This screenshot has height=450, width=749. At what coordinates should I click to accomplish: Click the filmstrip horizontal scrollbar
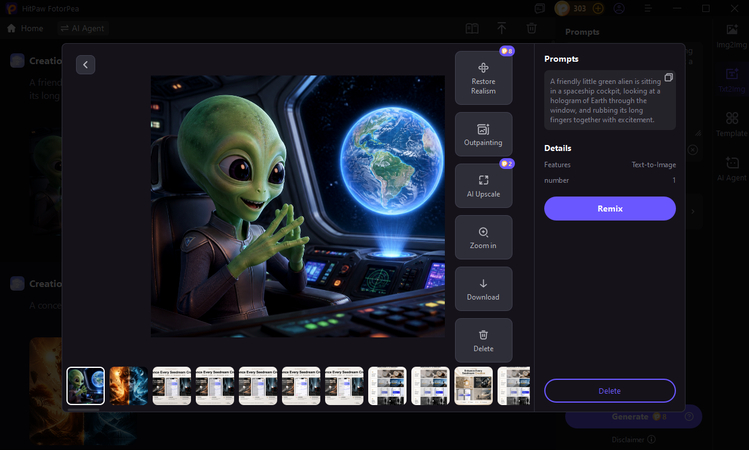coord(83,409)
